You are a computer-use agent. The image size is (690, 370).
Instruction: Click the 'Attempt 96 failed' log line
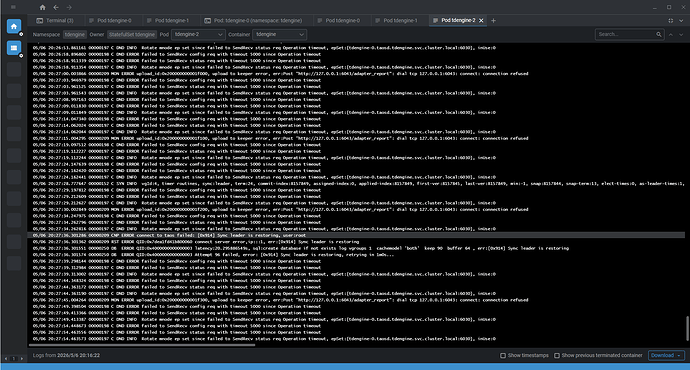coord(213,255)
